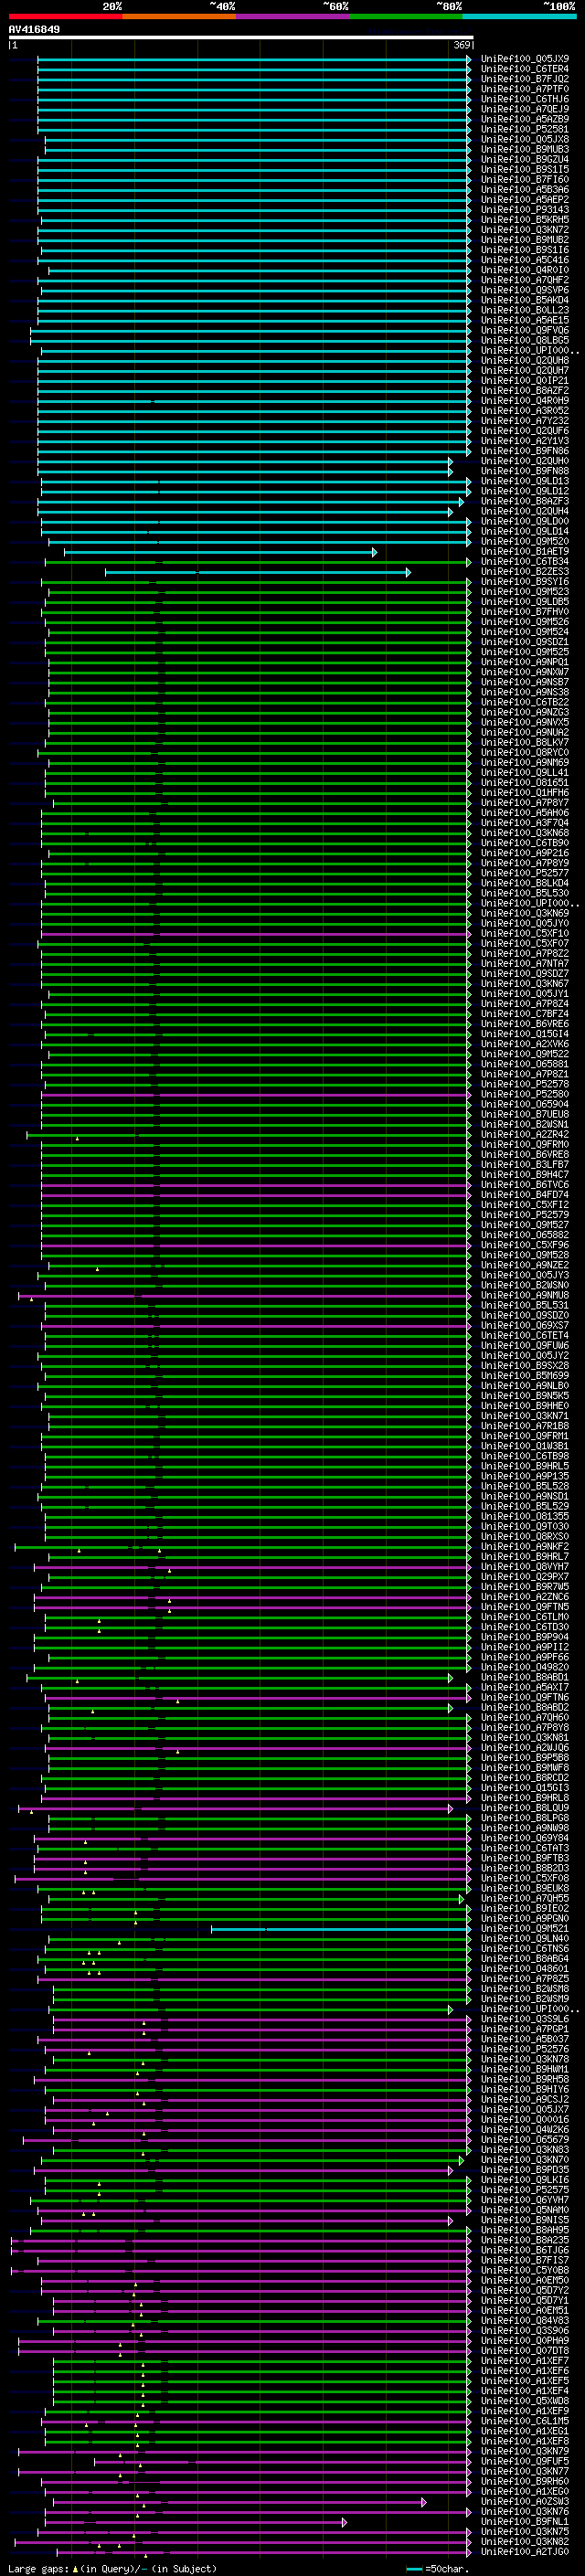The width and height of the screenshot is (585, 2576).
Task: Select hit label UniRef100_P52576
Action: click(525, 2049)
